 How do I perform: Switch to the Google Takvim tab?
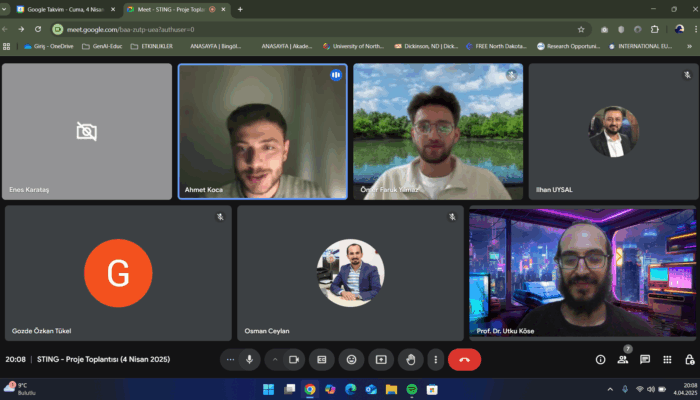pyautogui.click(x=62, y=9)
